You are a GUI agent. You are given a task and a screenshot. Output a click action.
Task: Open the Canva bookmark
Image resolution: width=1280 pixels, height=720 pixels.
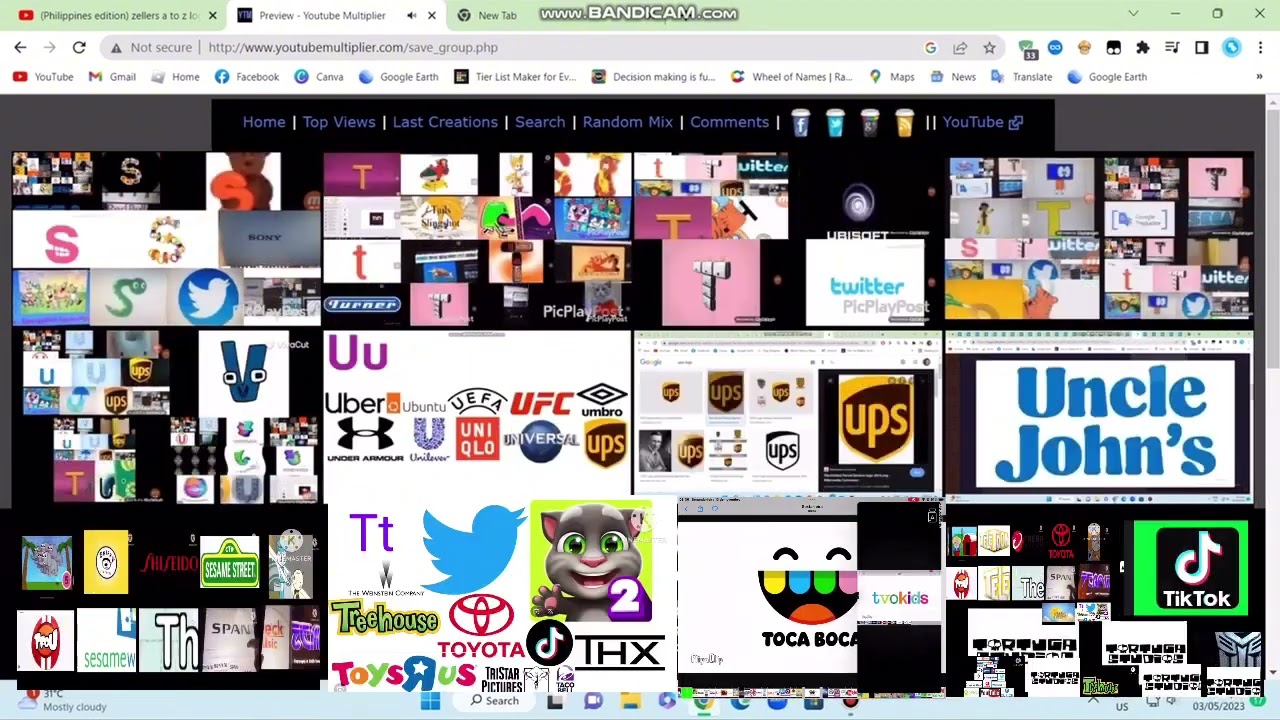[319, 77]
